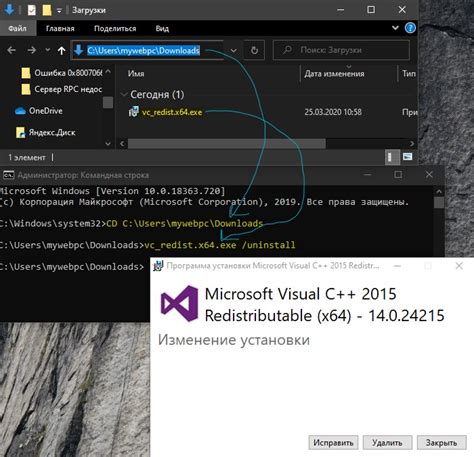474x457 pixels.
Task: Switch to large thumbnails view icon
Action: point(407,157)
